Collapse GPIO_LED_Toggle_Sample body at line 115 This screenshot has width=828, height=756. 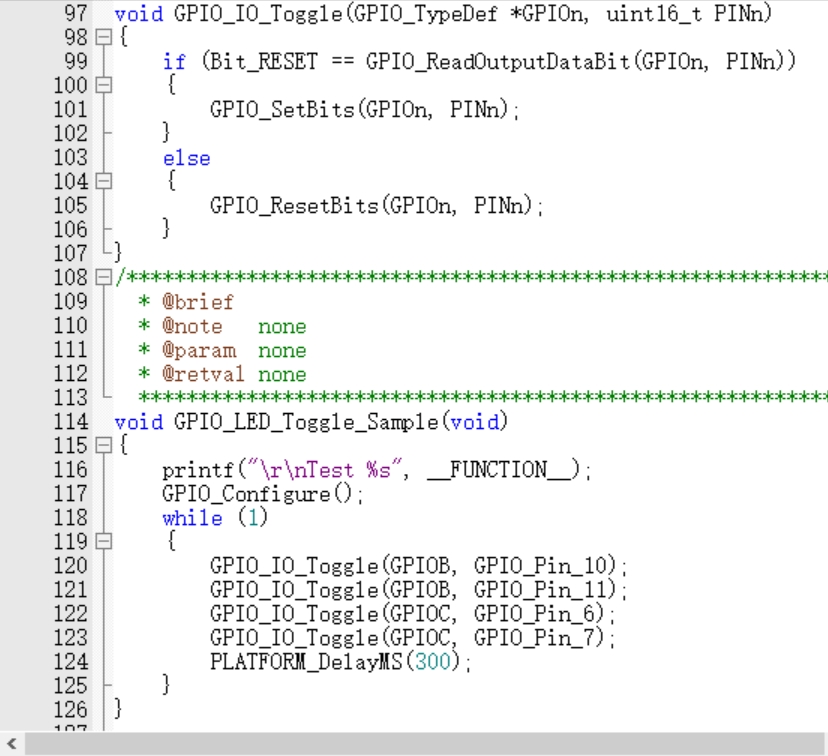point(102,446)
